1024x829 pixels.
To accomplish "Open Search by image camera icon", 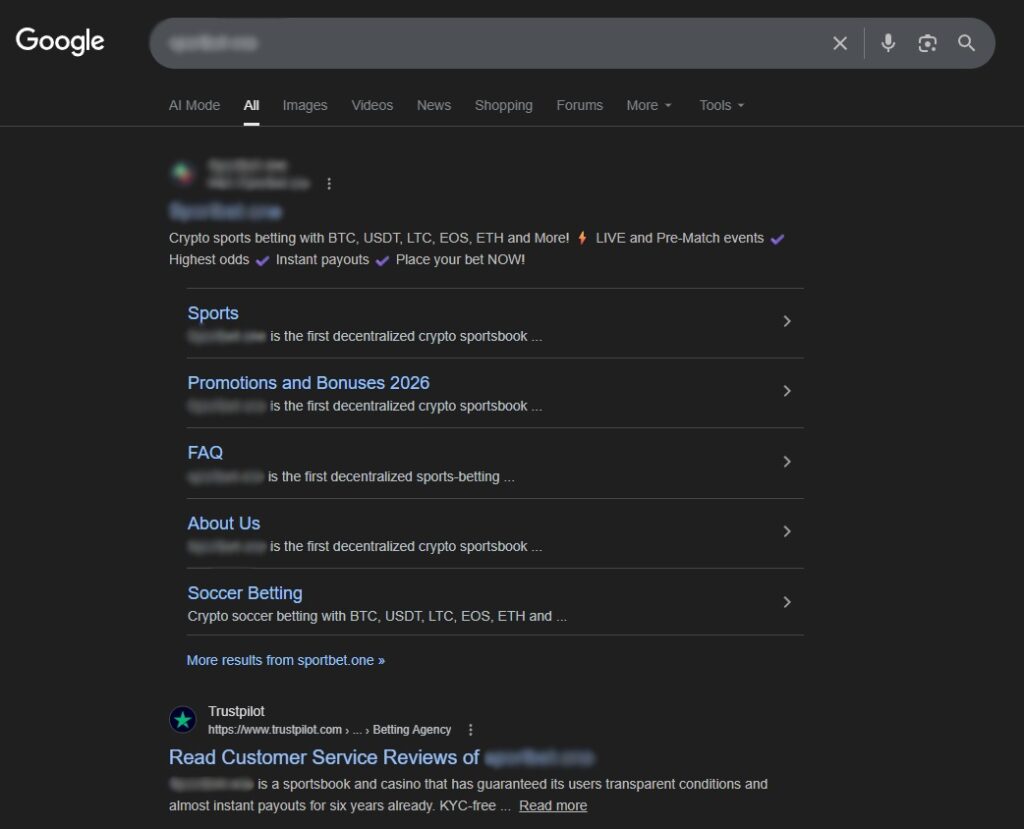I will 927,43.
